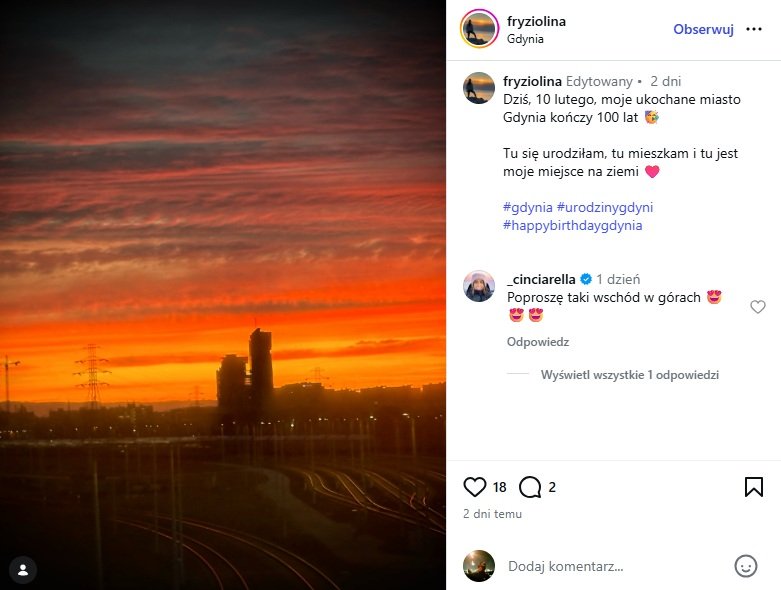Click fryziolina avatar beside caption
781x590 pixels.
point(479,88)
